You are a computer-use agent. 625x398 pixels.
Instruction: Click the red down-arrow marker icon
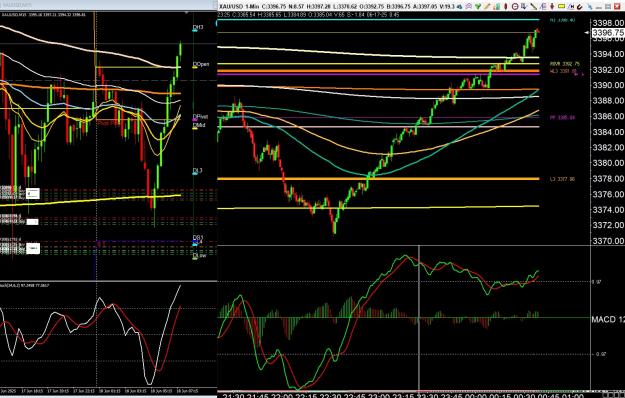pos(552,6)
